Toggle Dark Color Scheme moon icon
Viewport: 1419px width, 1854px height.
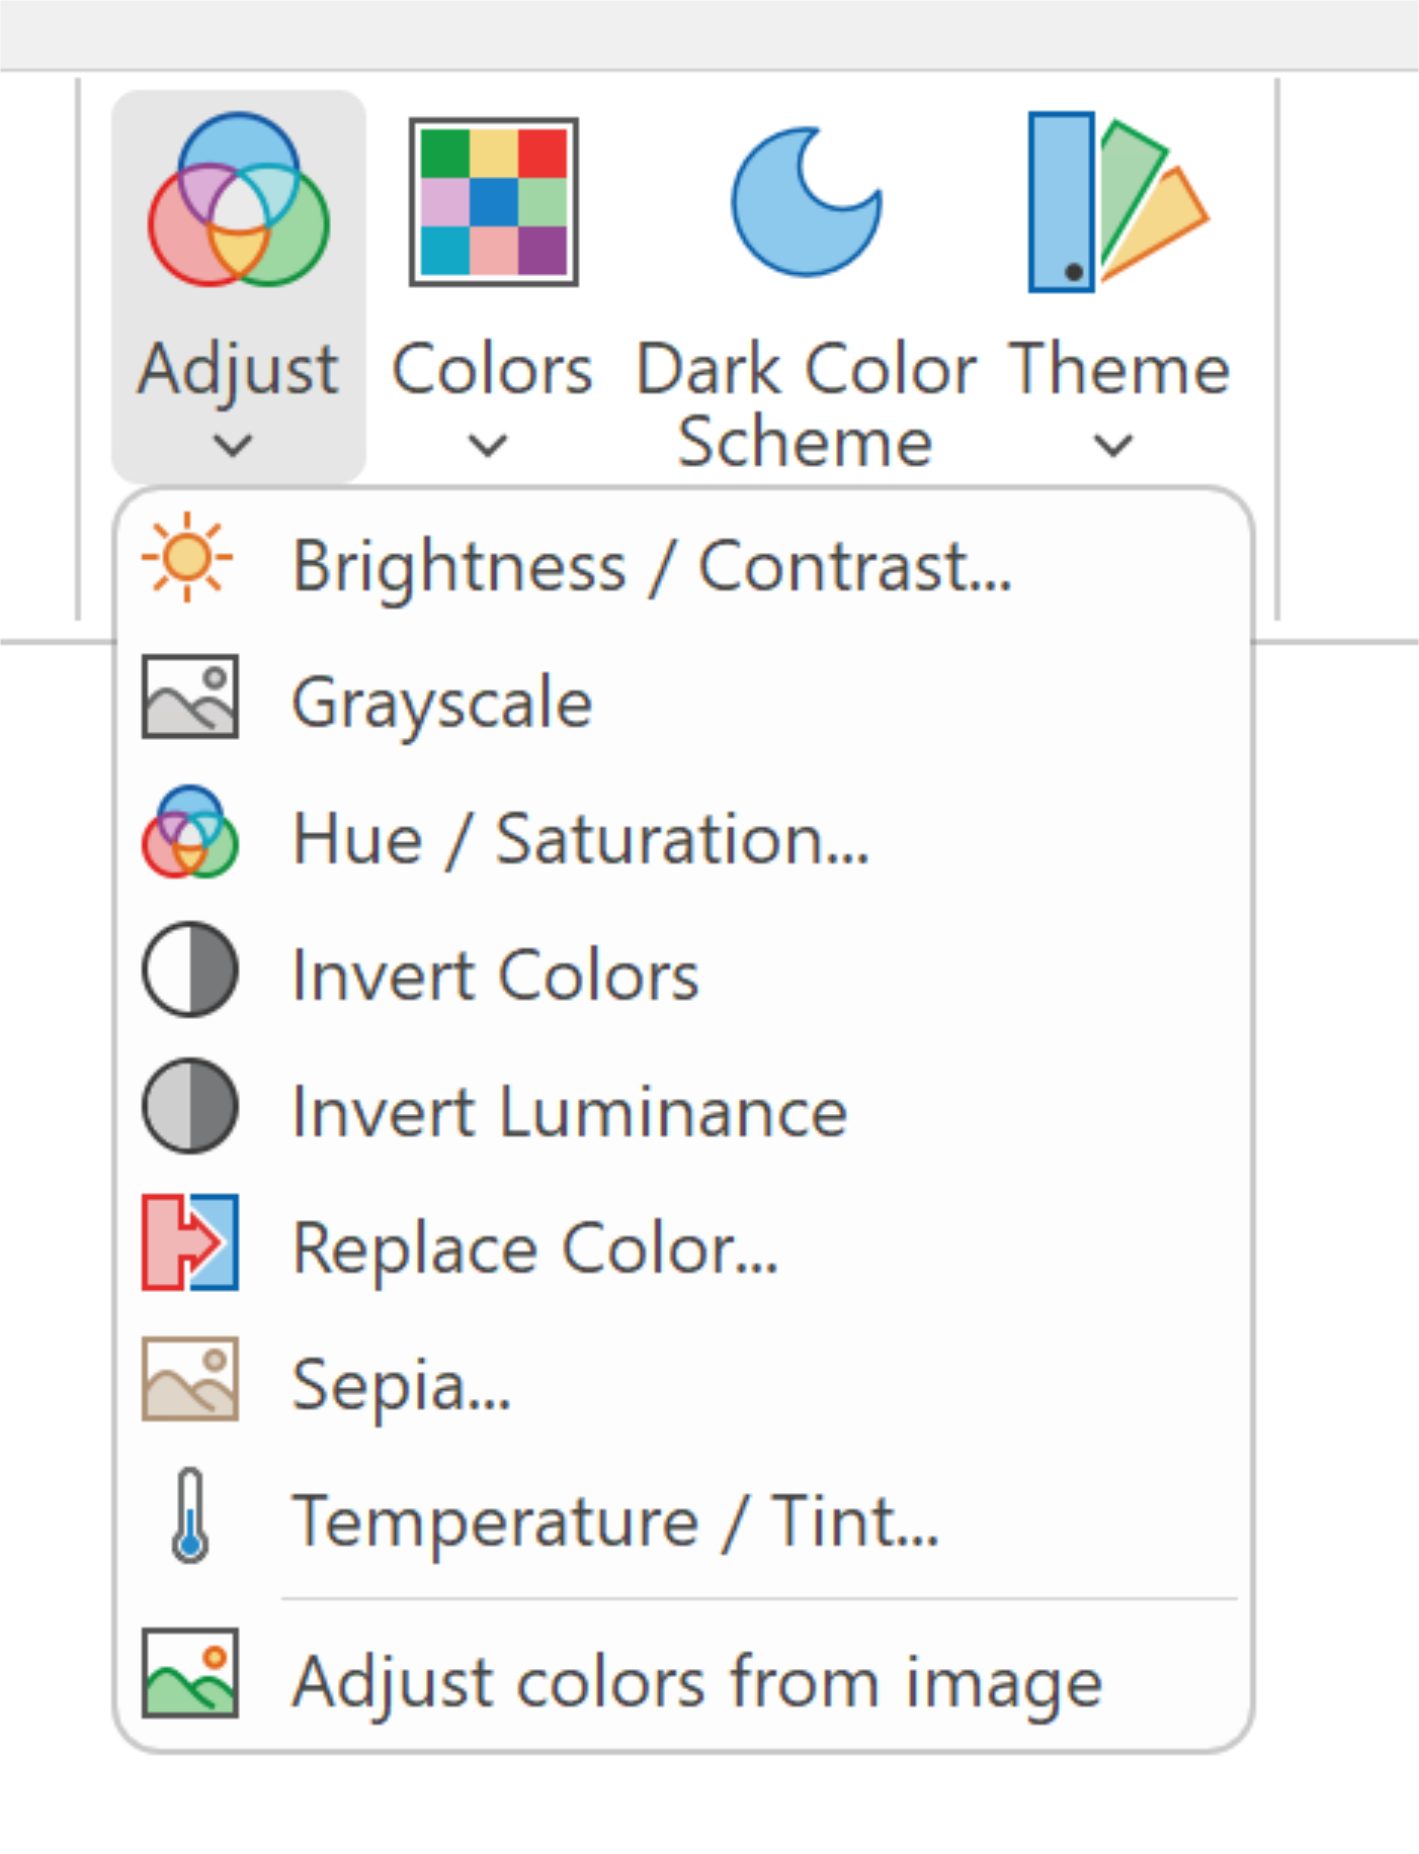click(x=806, y=201)
